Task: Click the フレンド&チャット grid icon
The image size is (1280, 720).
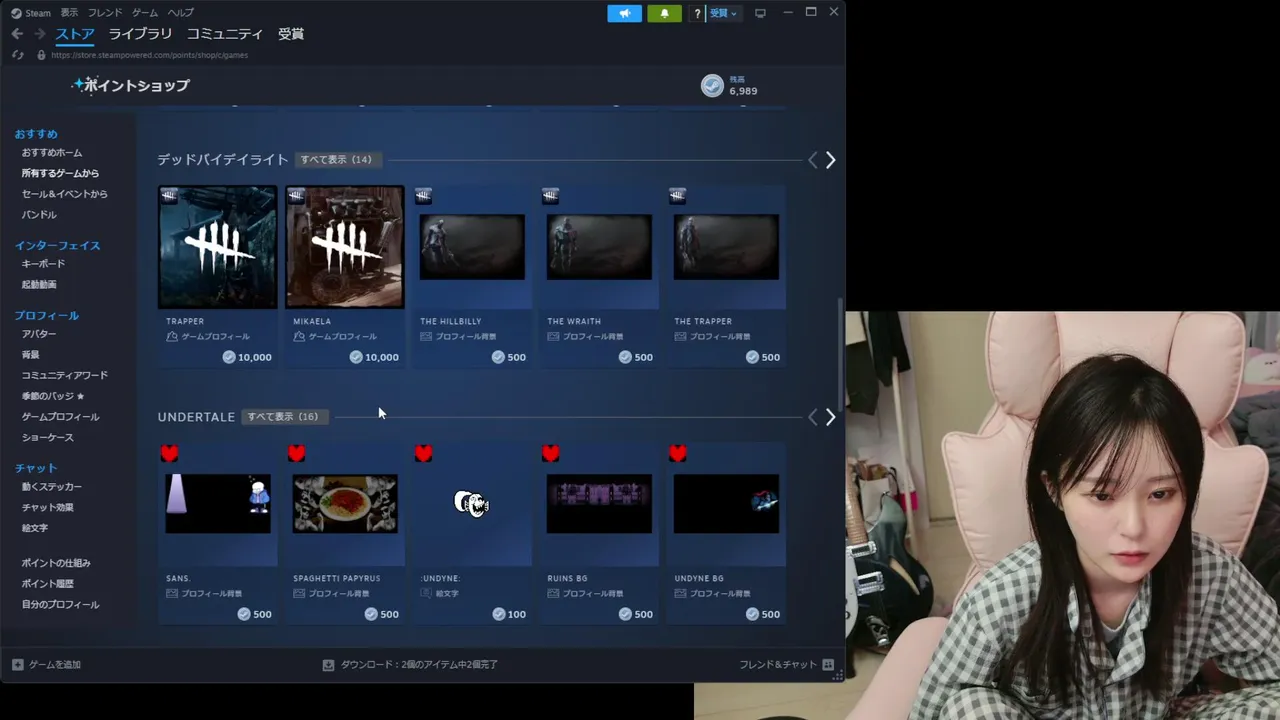Action: 828,664
